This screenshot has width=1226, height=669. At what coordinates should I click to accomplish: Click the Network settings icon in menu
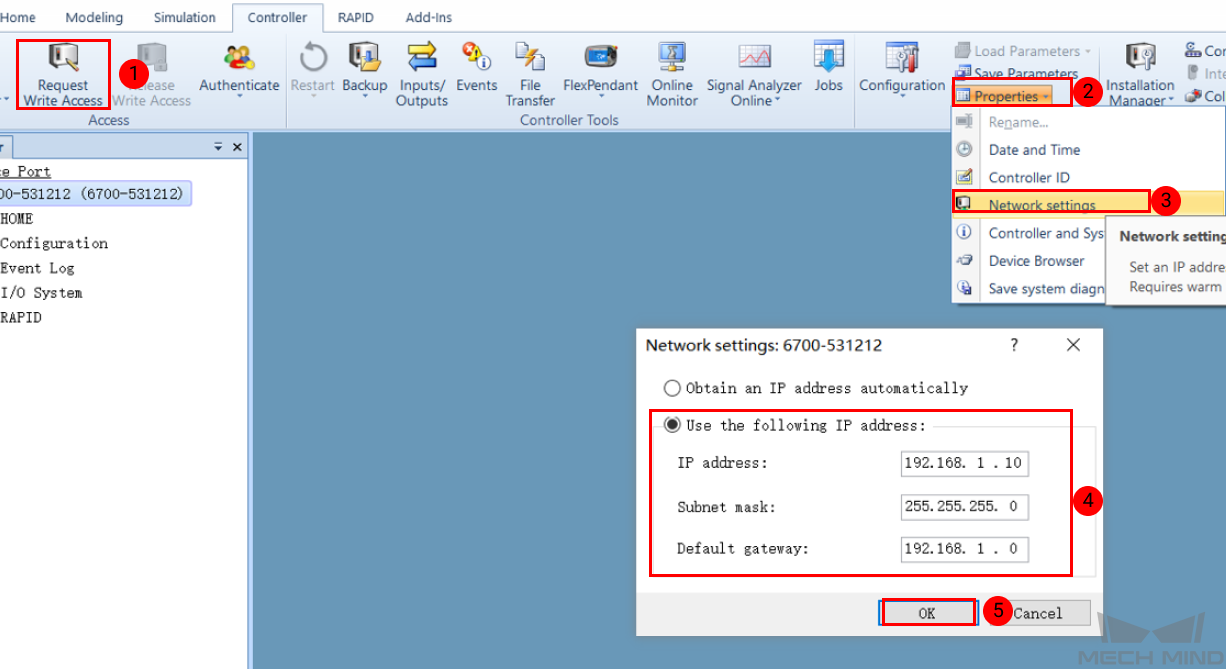pyautogui.click(x=964, y=203)
